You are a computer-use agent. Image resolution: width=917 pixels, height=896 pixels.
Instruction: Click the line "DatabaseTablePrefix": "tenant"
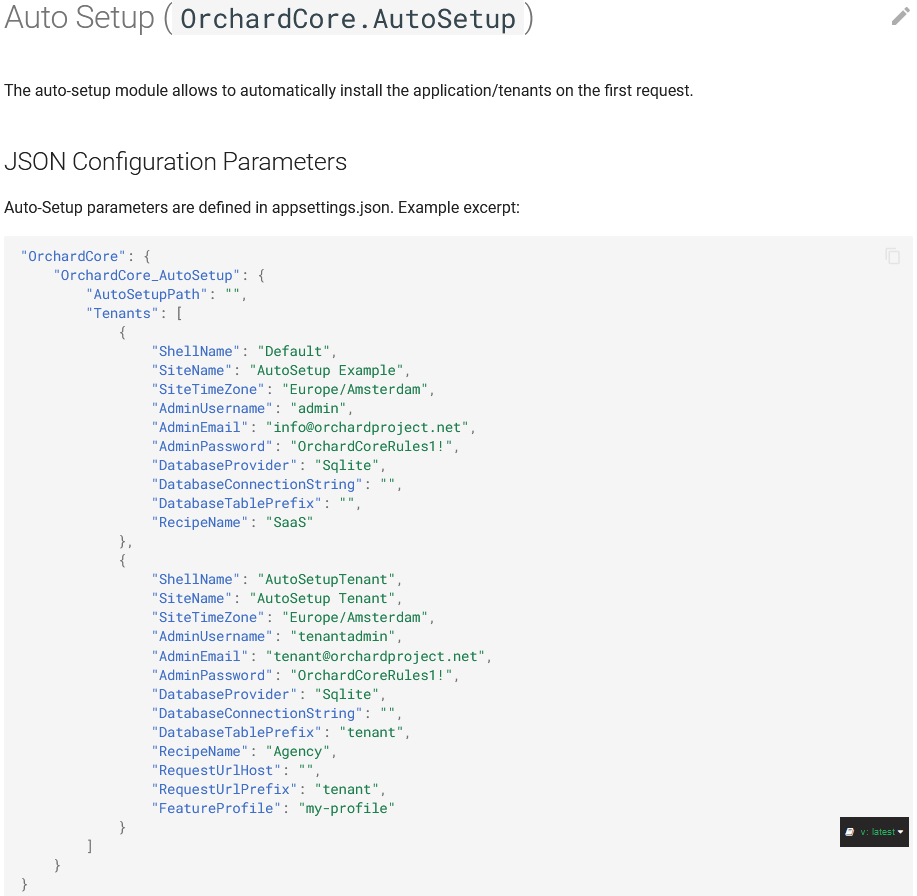[x=281, y=733]
